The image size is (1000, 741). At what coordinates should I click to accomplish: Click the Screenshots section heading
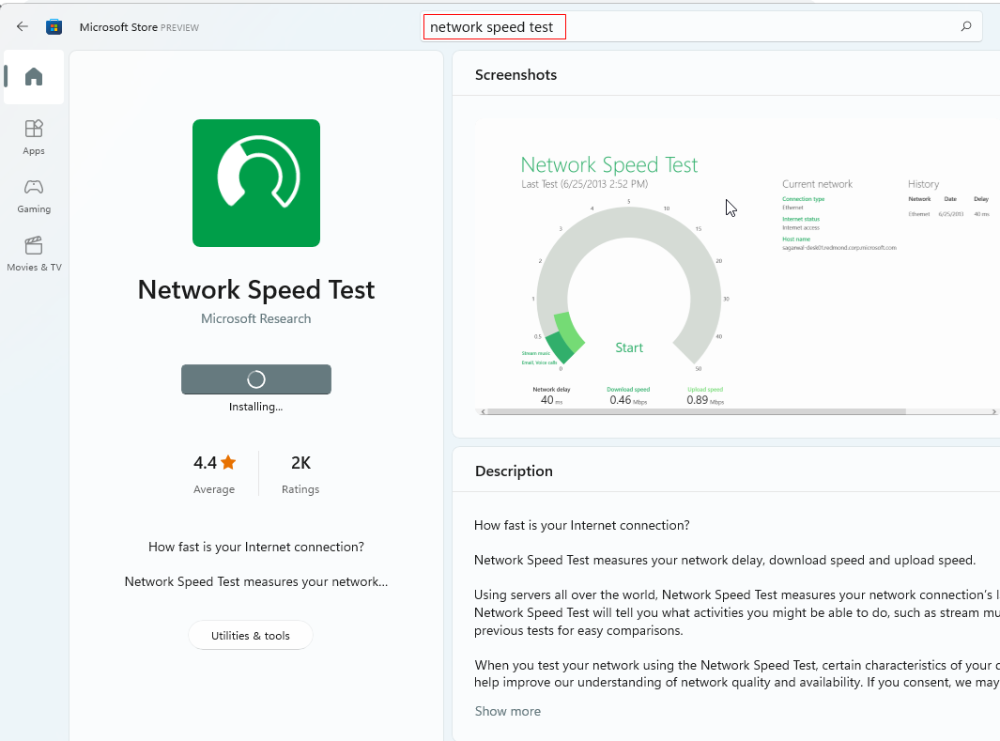[x=516, y=75]
